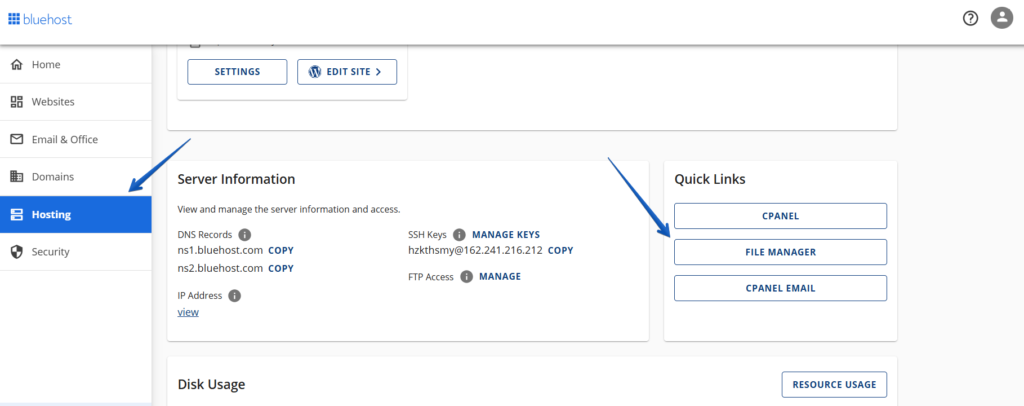This screenshot has height=406, width=1024.
Task: Click the info icon beside IP Address
Action: 234,296
